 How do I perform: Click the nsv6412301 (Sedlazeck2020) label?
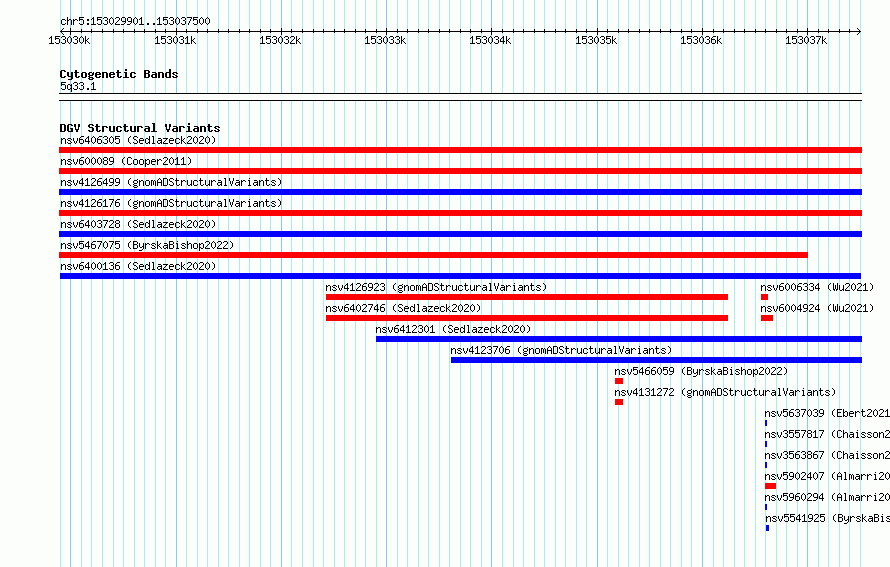[x=453, y=329]
